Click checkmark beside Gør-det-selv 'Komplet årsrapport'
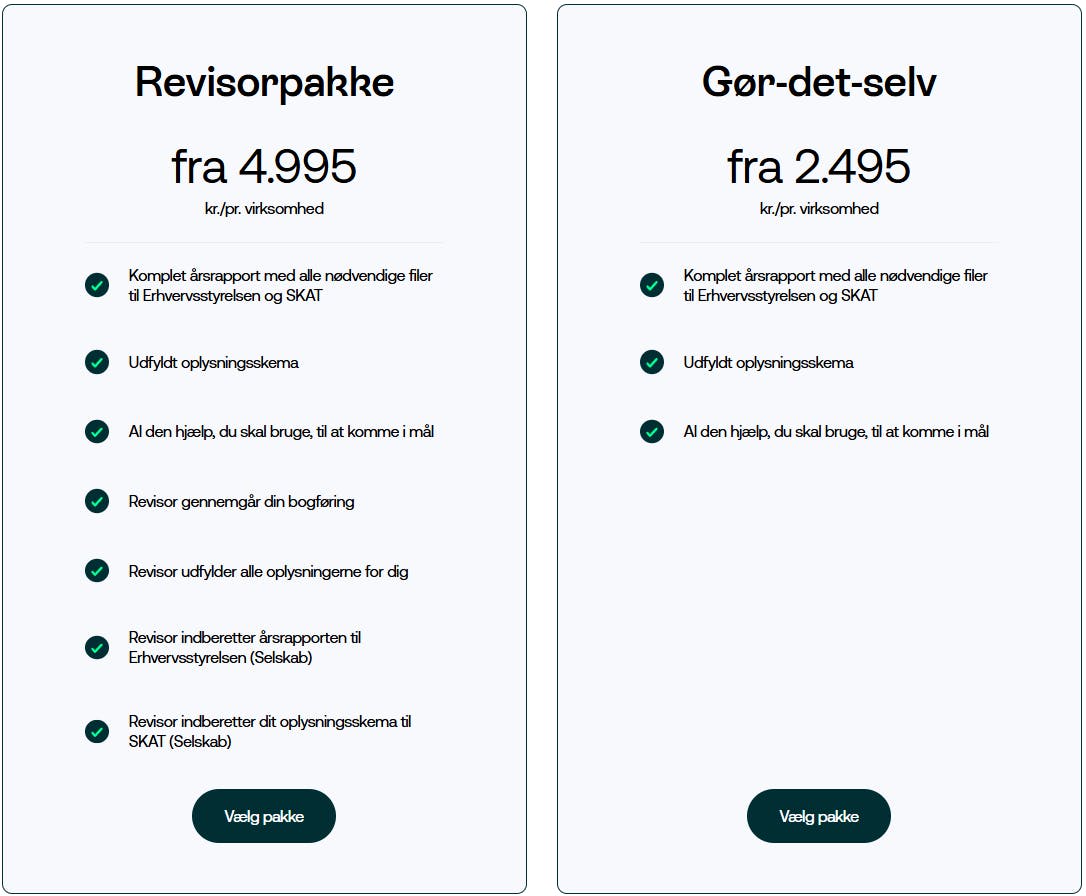Viewport: 1086px width, 896px height. 652,285
